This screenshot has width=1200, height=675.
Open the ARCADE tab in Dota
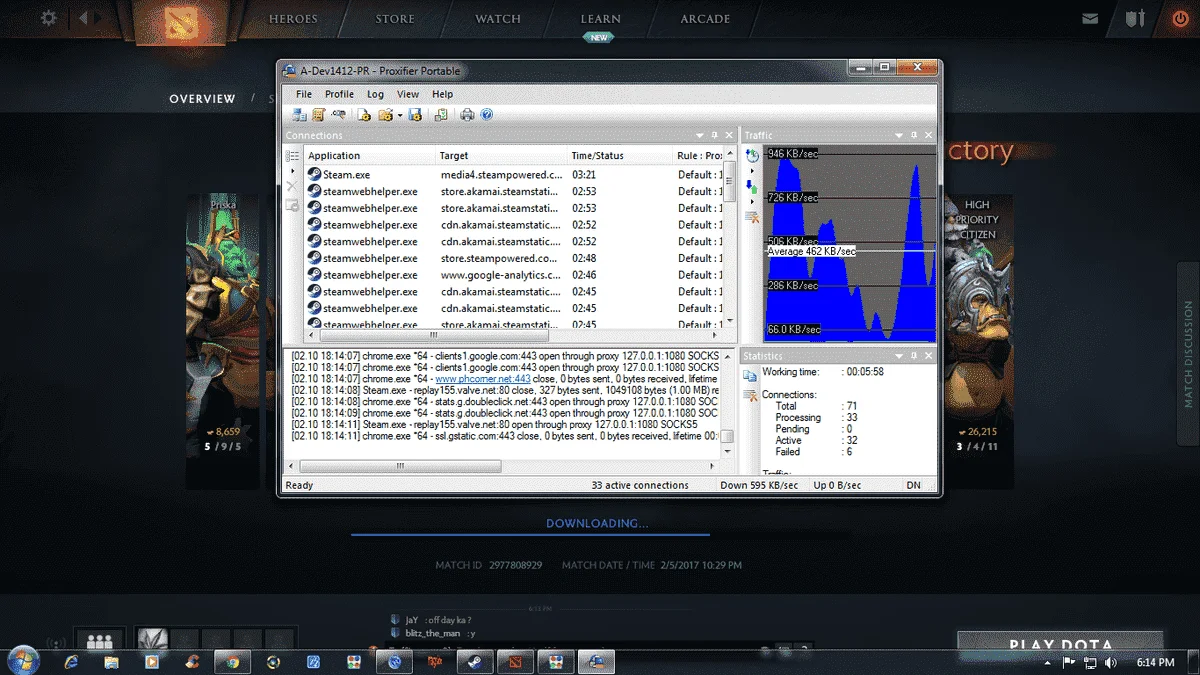[x=705, y=19]
